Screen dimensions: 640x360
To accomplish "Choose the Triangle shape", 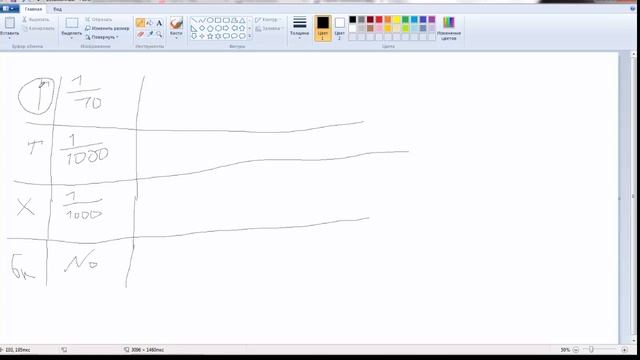I will pyautogui.click(x=242, y=20).
